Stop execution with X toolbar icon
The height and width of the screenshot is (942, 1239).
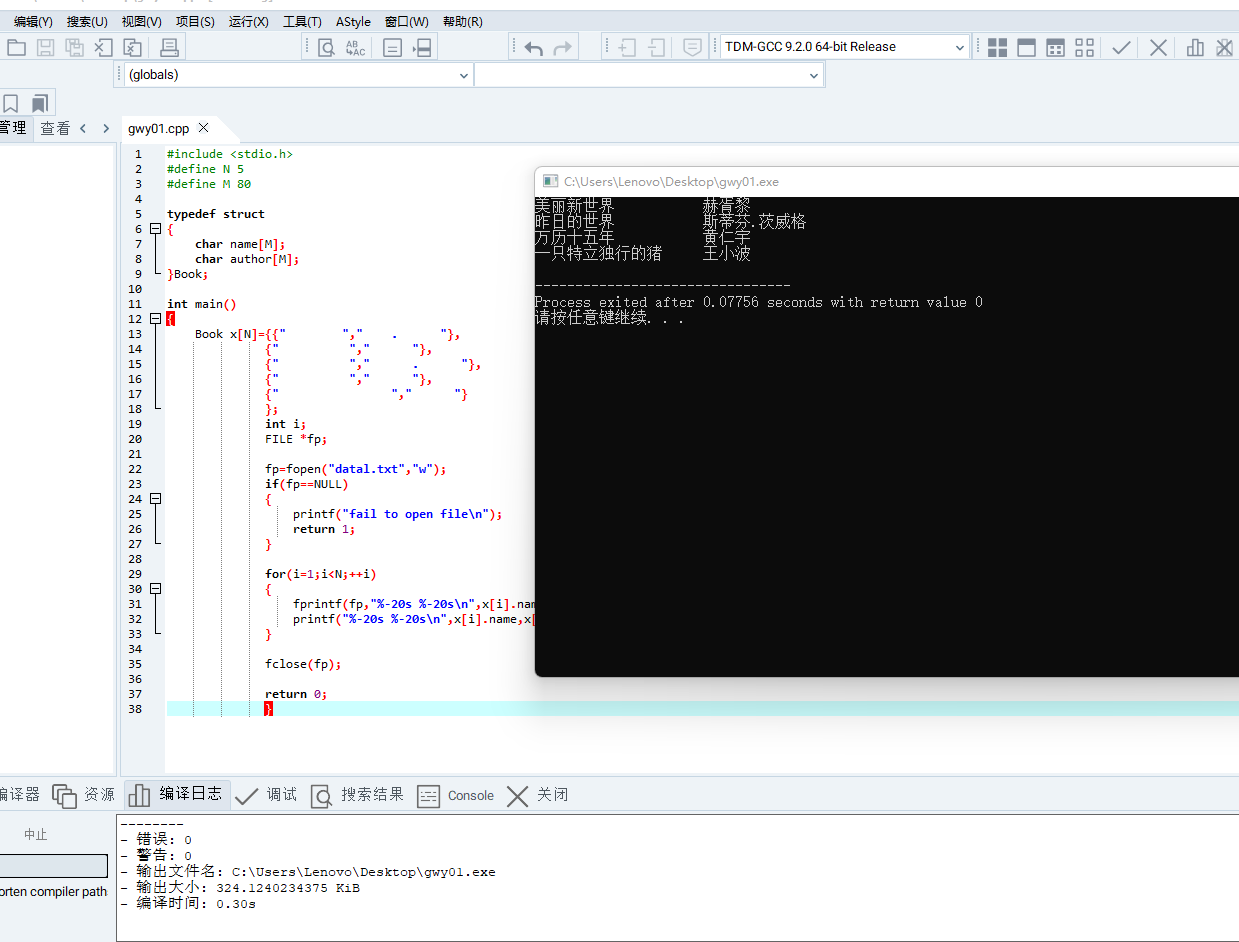point(1158,47)
